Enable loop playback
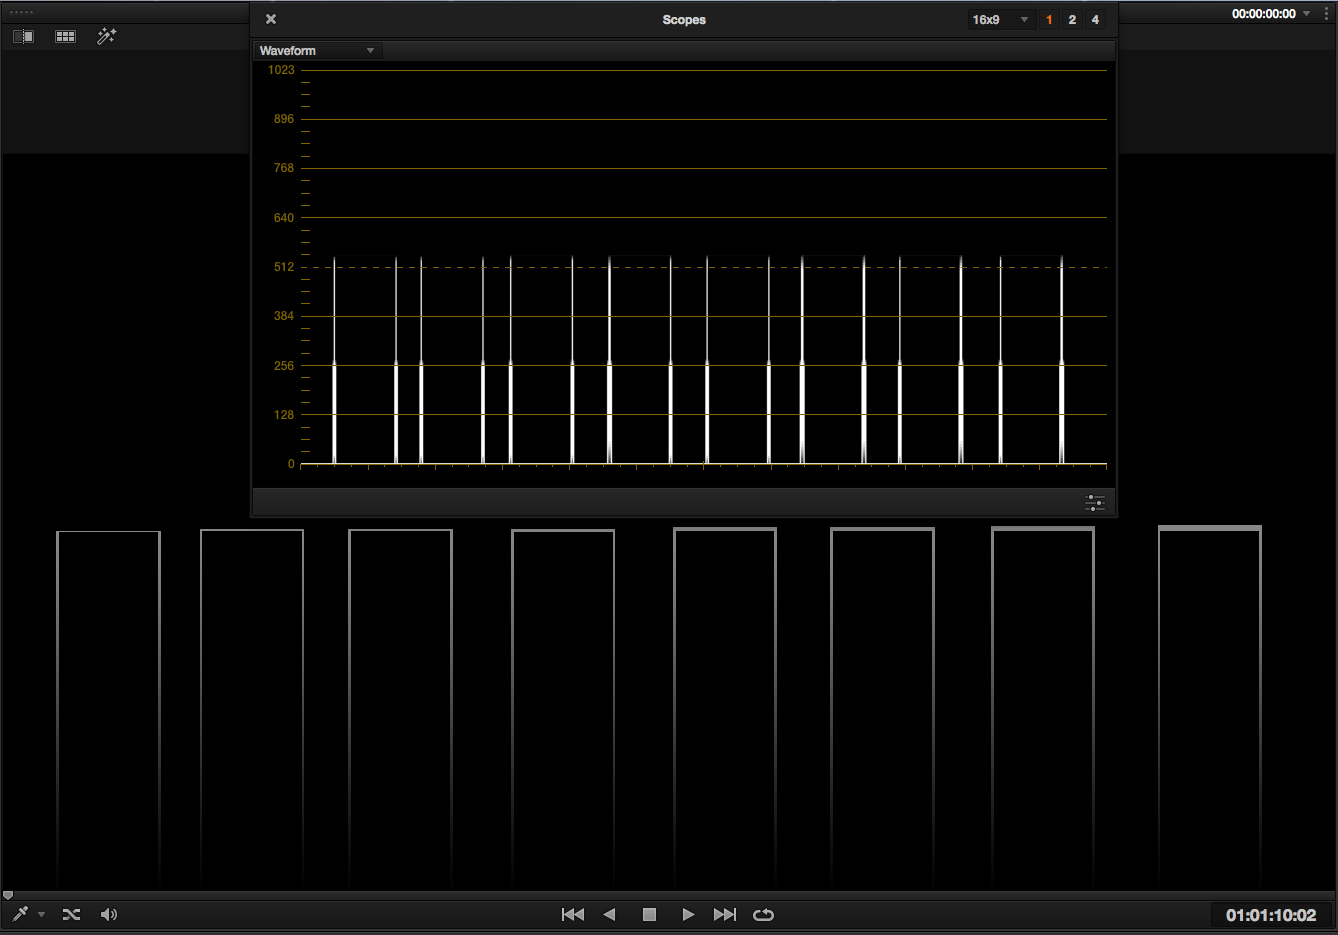The width and height of the screenshot is (1338, 935). click(763, 914)
